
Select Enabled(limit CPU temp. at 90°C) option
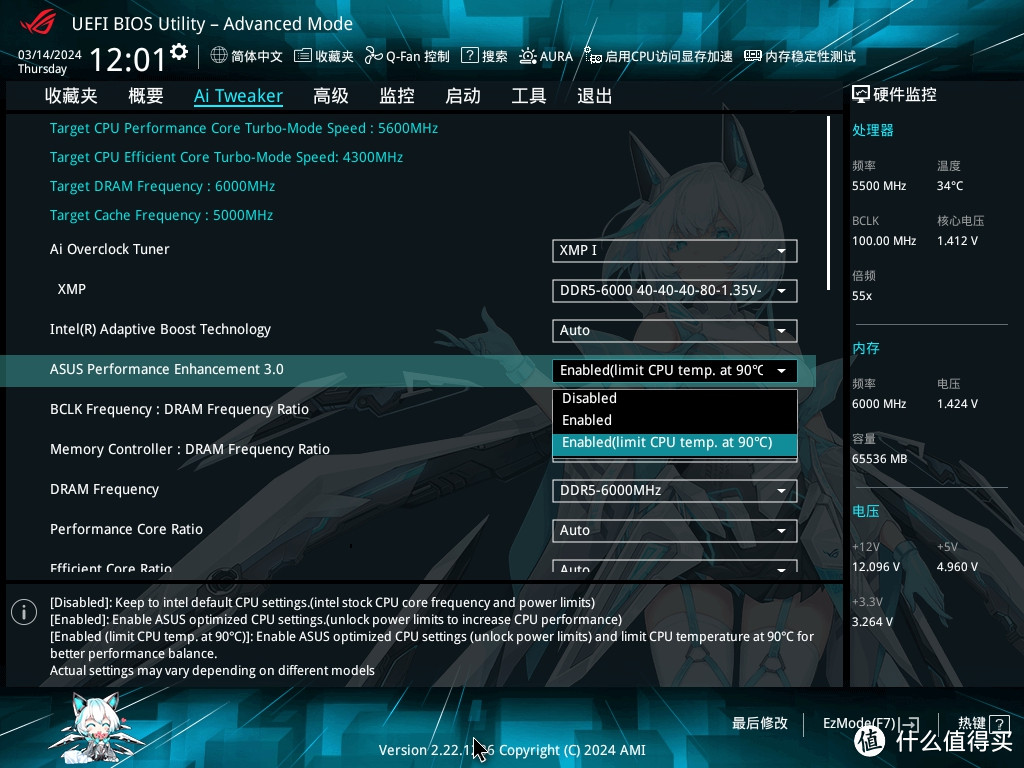tap(675, 443)
